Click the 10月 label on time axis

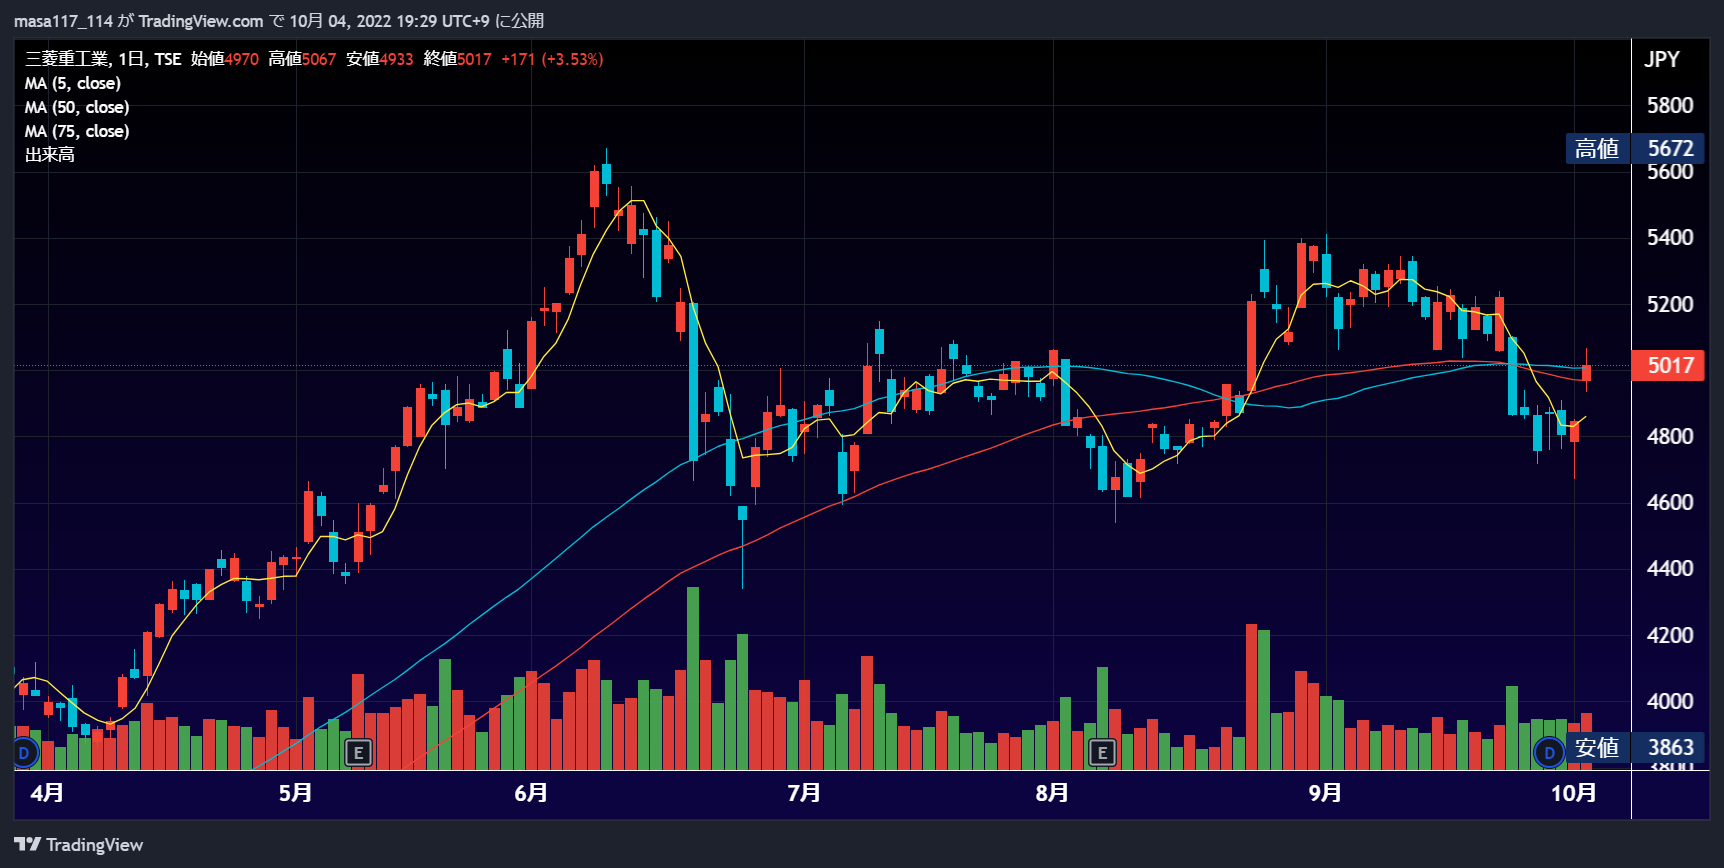point(1574,793)
